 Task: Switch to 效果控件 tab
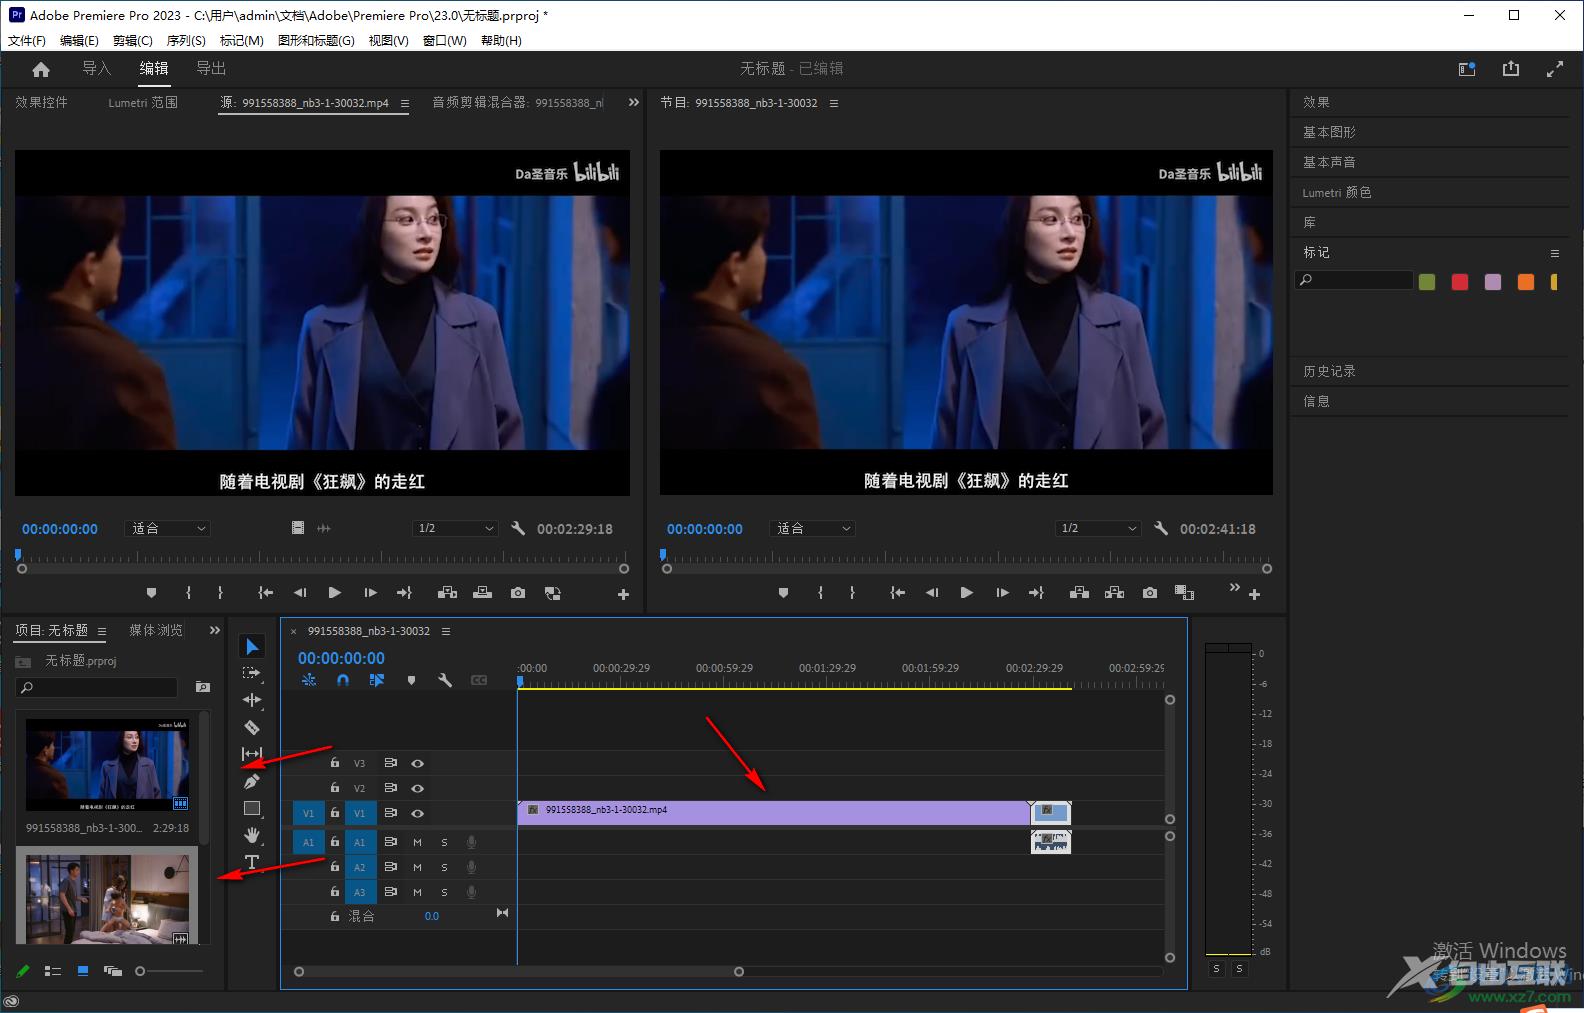coord(42,102)
